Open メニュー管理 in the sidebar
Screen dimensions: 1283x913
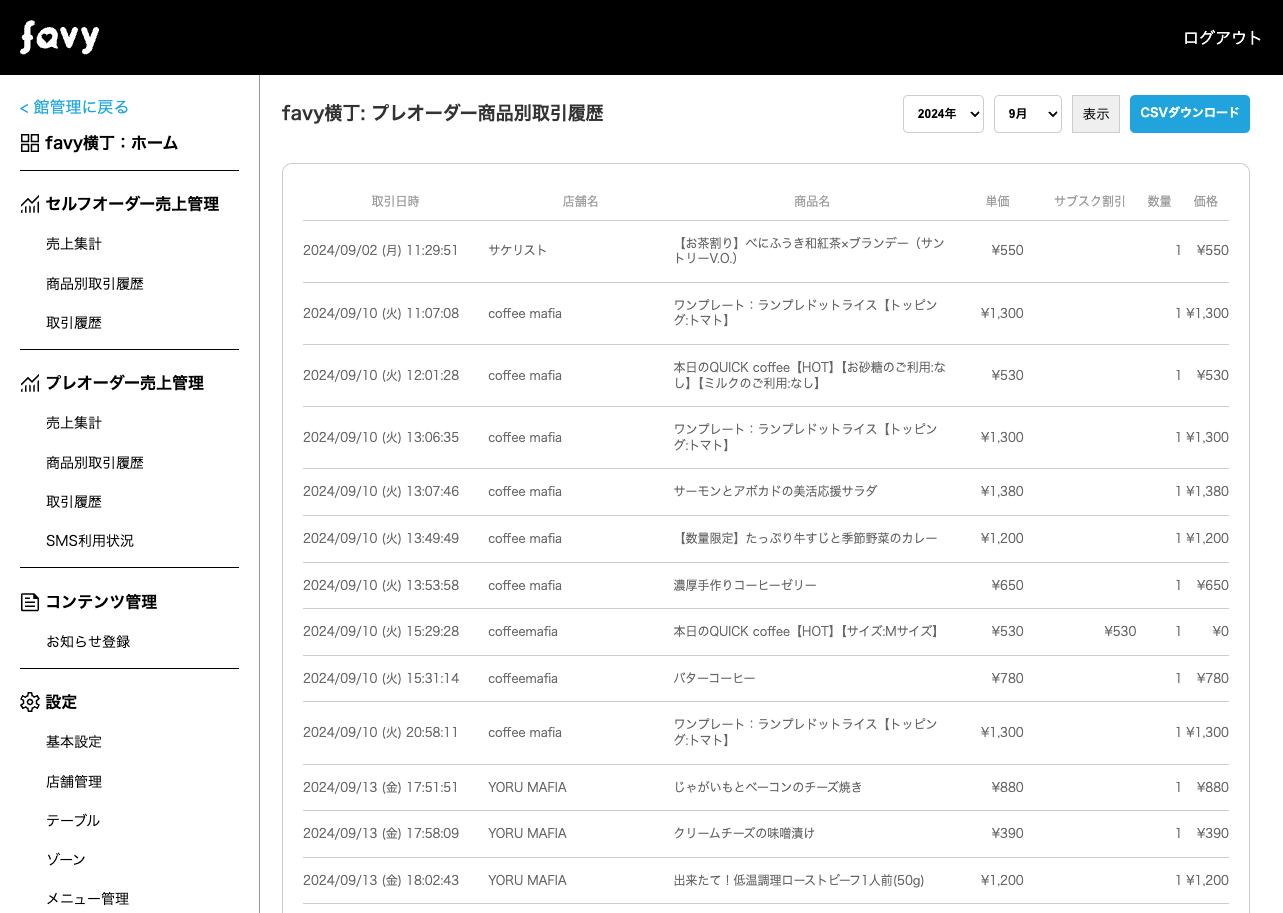(x=88, y=899)
